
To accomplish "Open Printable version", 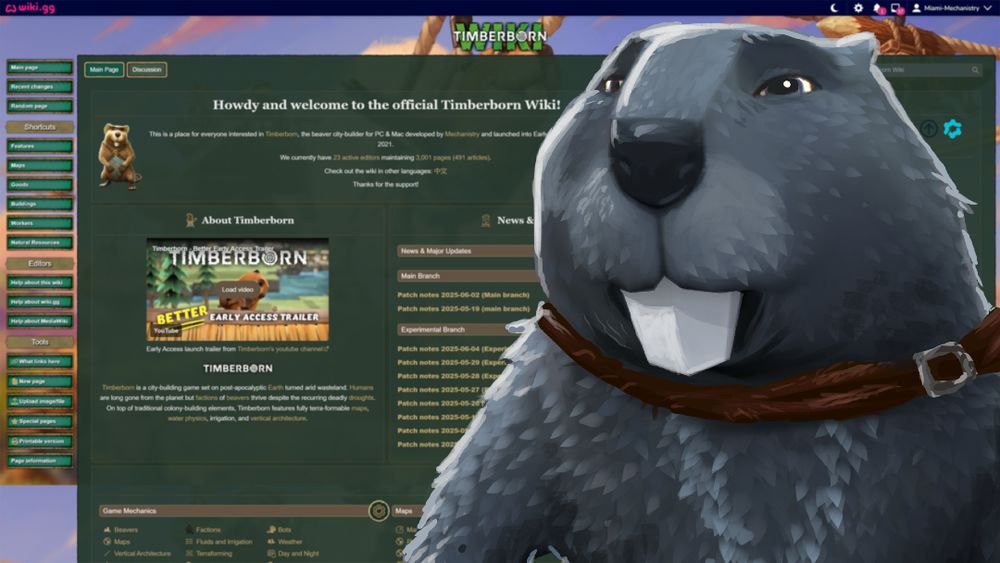I will point(40,441).
